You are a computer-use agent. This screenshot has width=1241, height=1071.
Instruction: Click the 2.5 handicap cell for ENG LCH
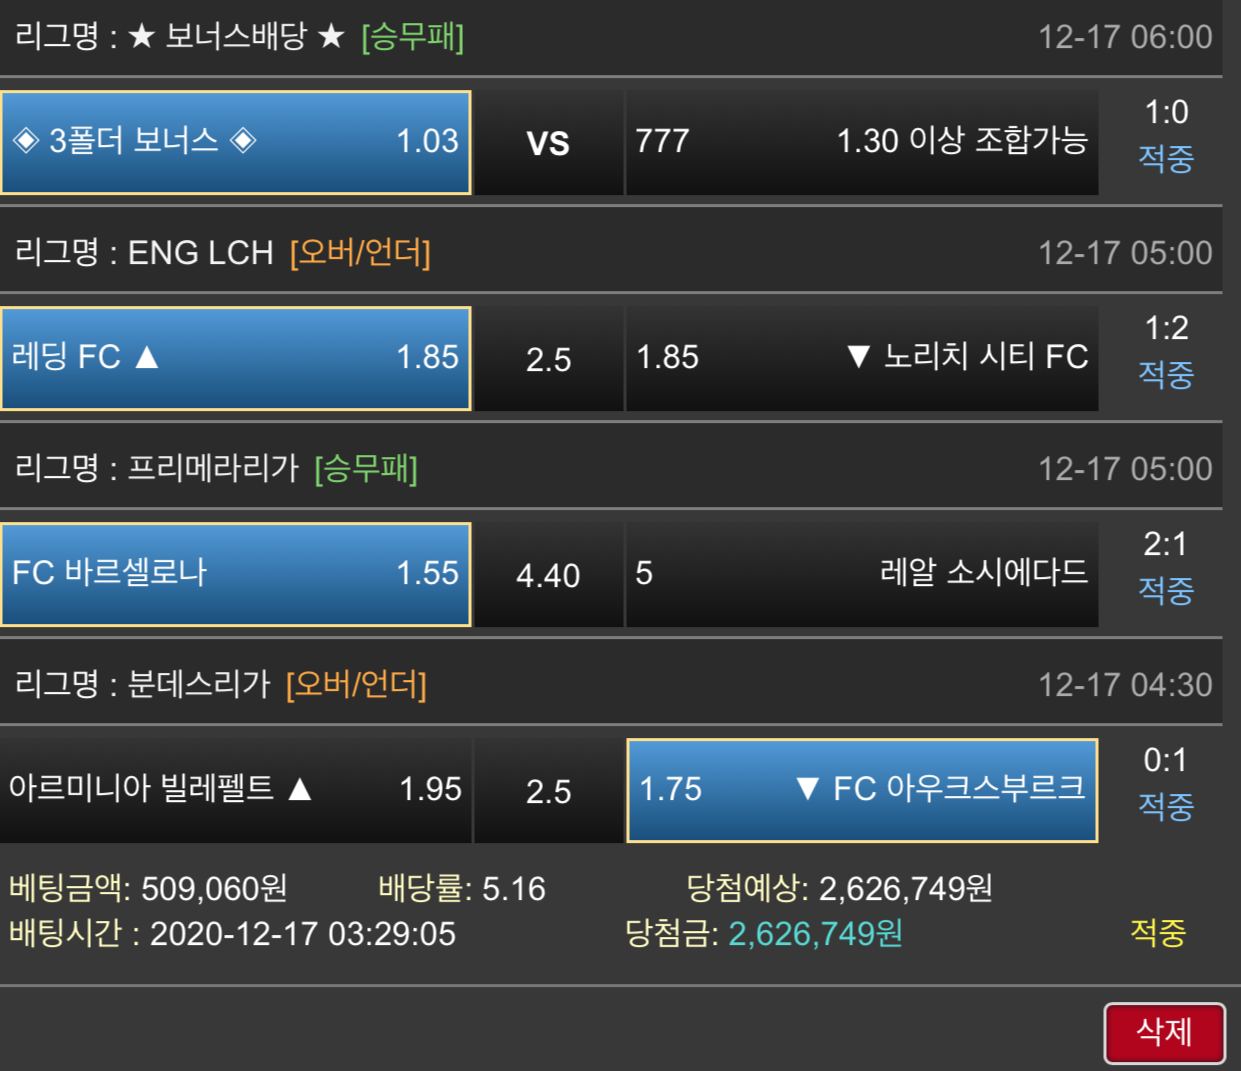click(548, 358)
